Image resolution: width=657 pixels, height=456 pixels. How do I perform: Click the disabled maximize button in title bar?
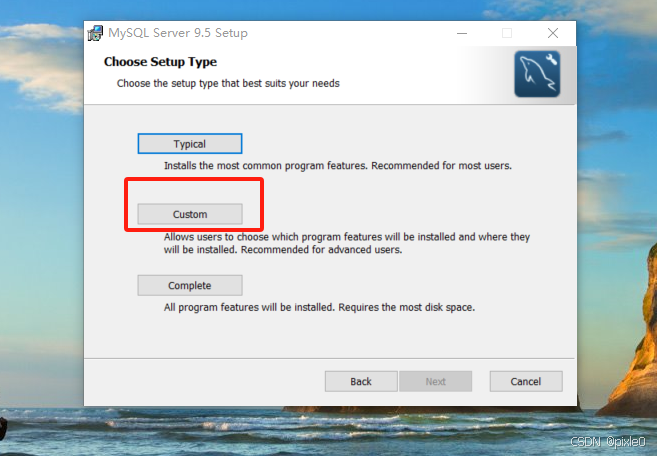coord(507,33)
